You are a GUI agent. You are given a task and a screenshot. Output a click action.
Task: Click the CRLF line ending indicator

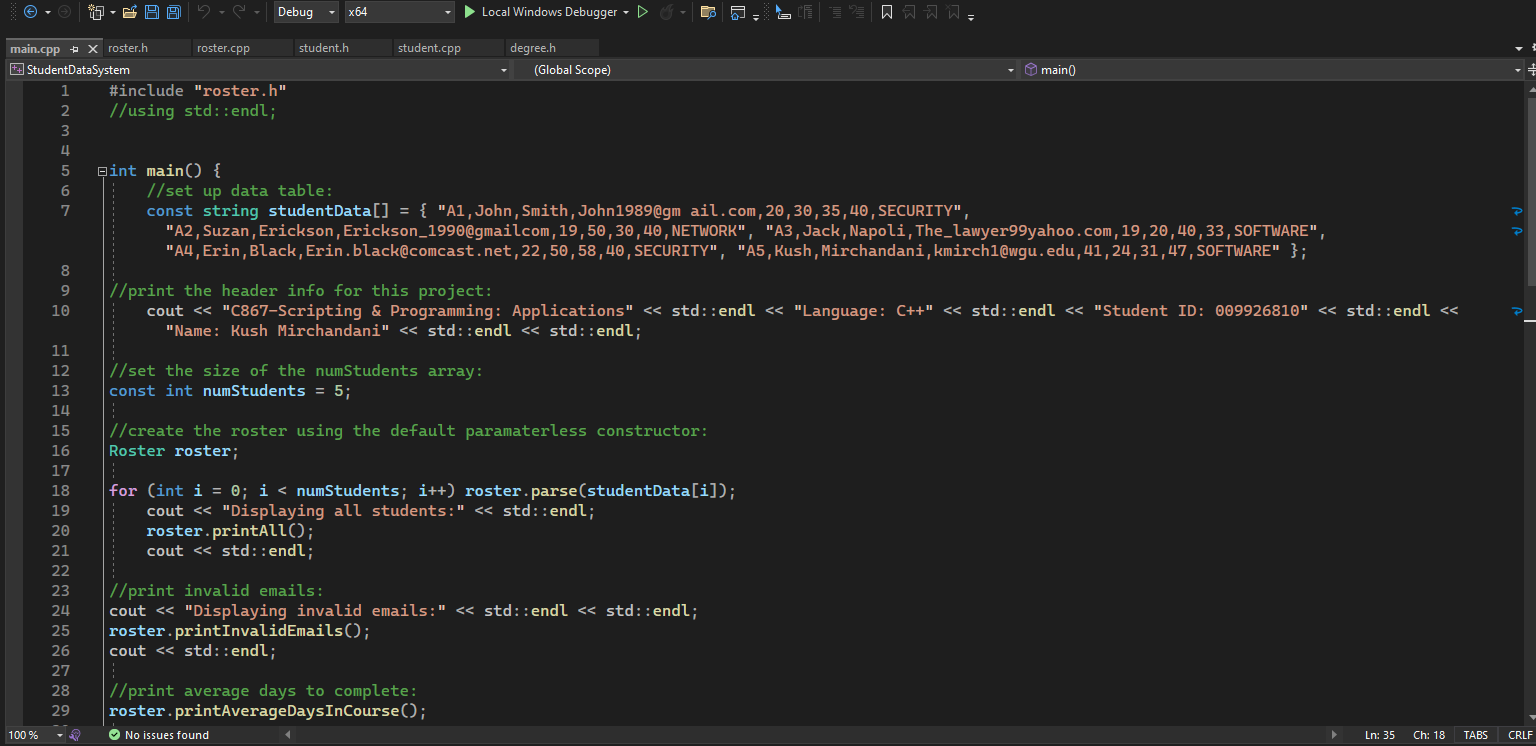coord(1519,734)
